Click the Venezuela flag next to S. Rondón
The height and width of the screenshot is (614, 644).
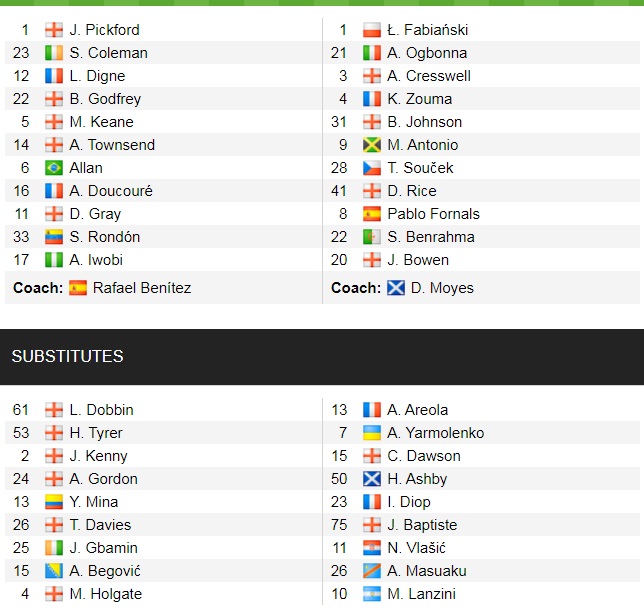pos(54,237)
